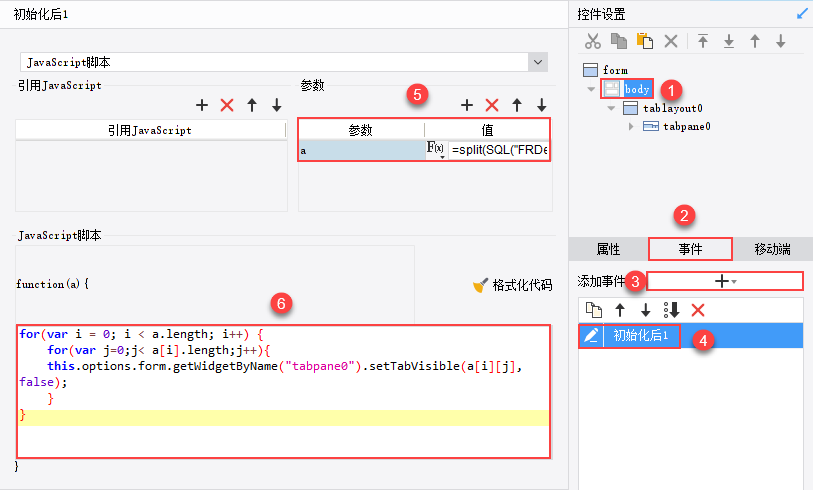Expand the tabpane0 tree node

coord(631,126)
